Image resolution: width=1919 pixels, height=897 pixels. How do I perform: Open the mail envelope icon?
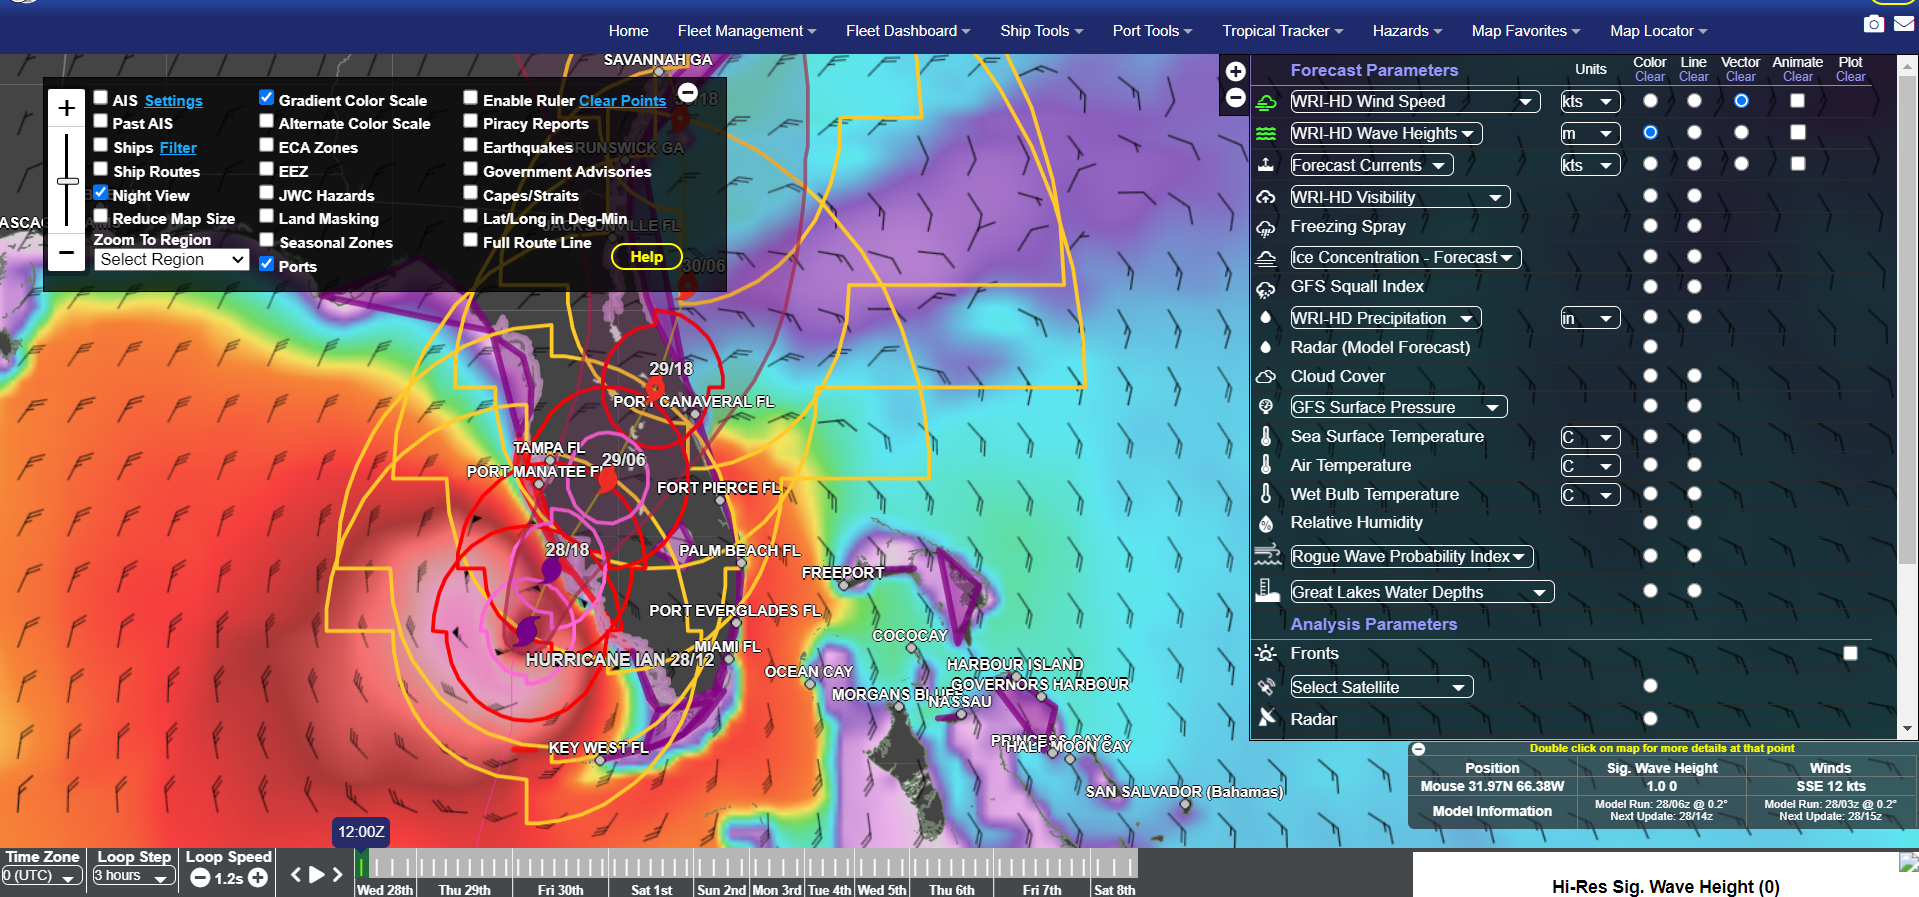[1904, 23]
